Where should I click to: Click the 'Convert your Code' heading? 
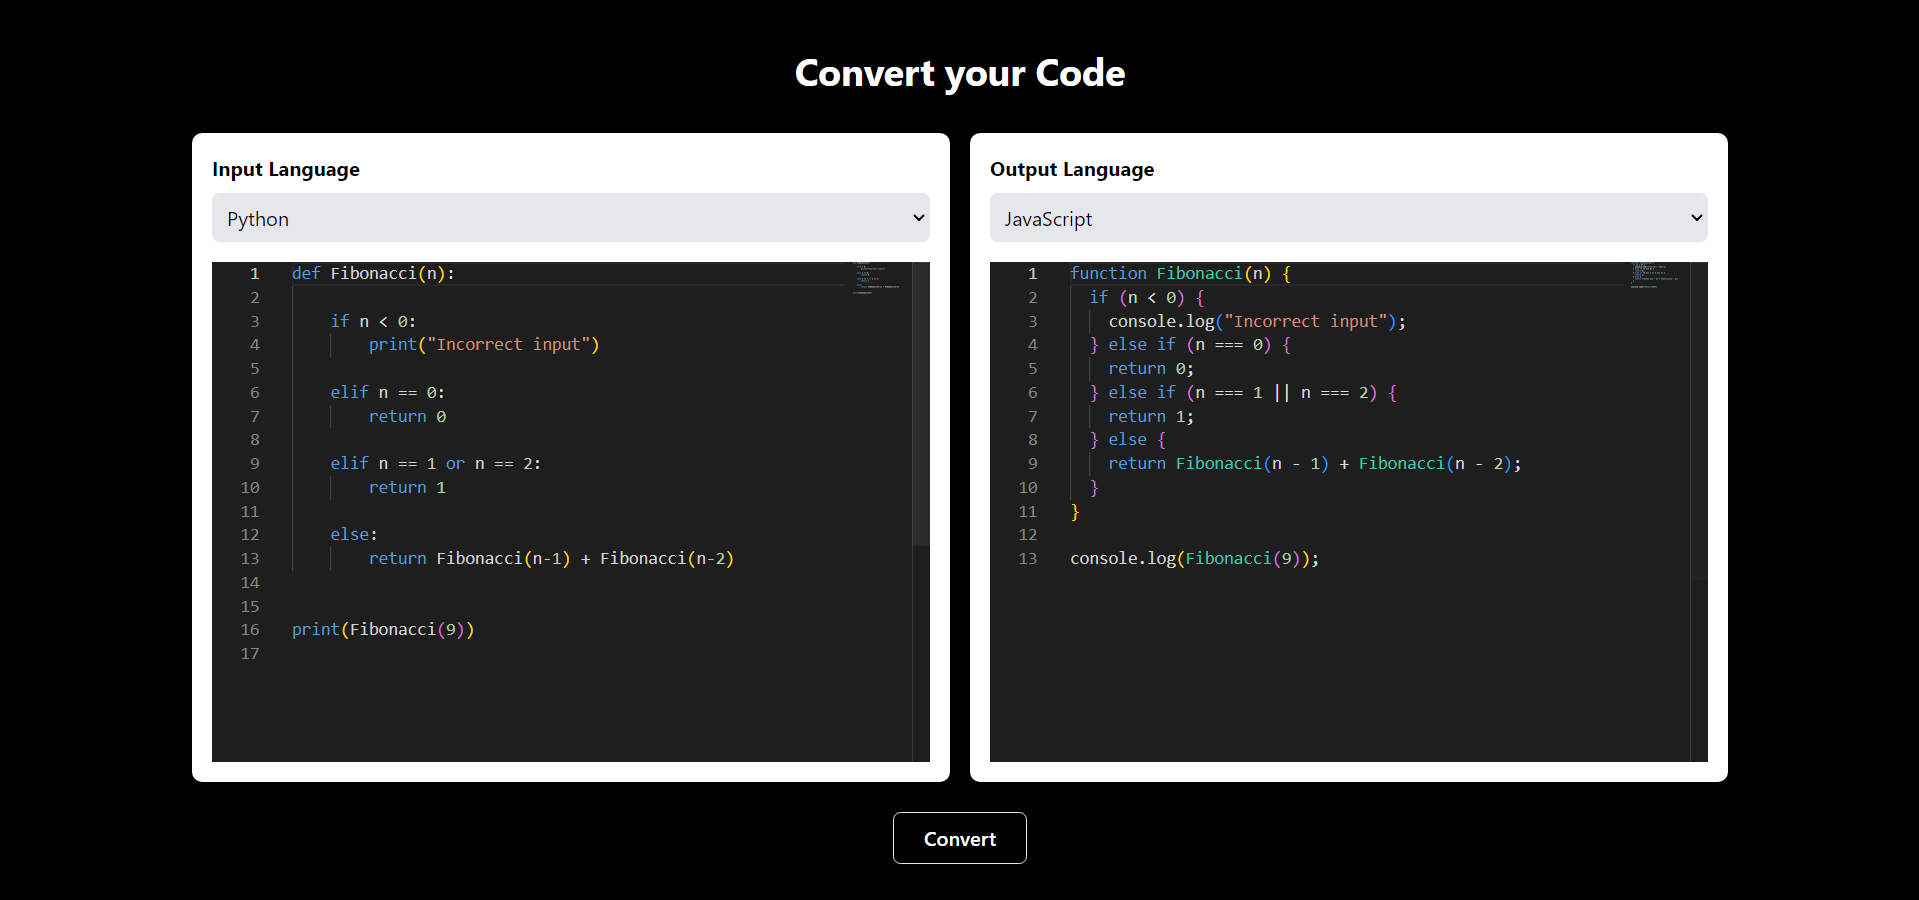coord(959,73)
